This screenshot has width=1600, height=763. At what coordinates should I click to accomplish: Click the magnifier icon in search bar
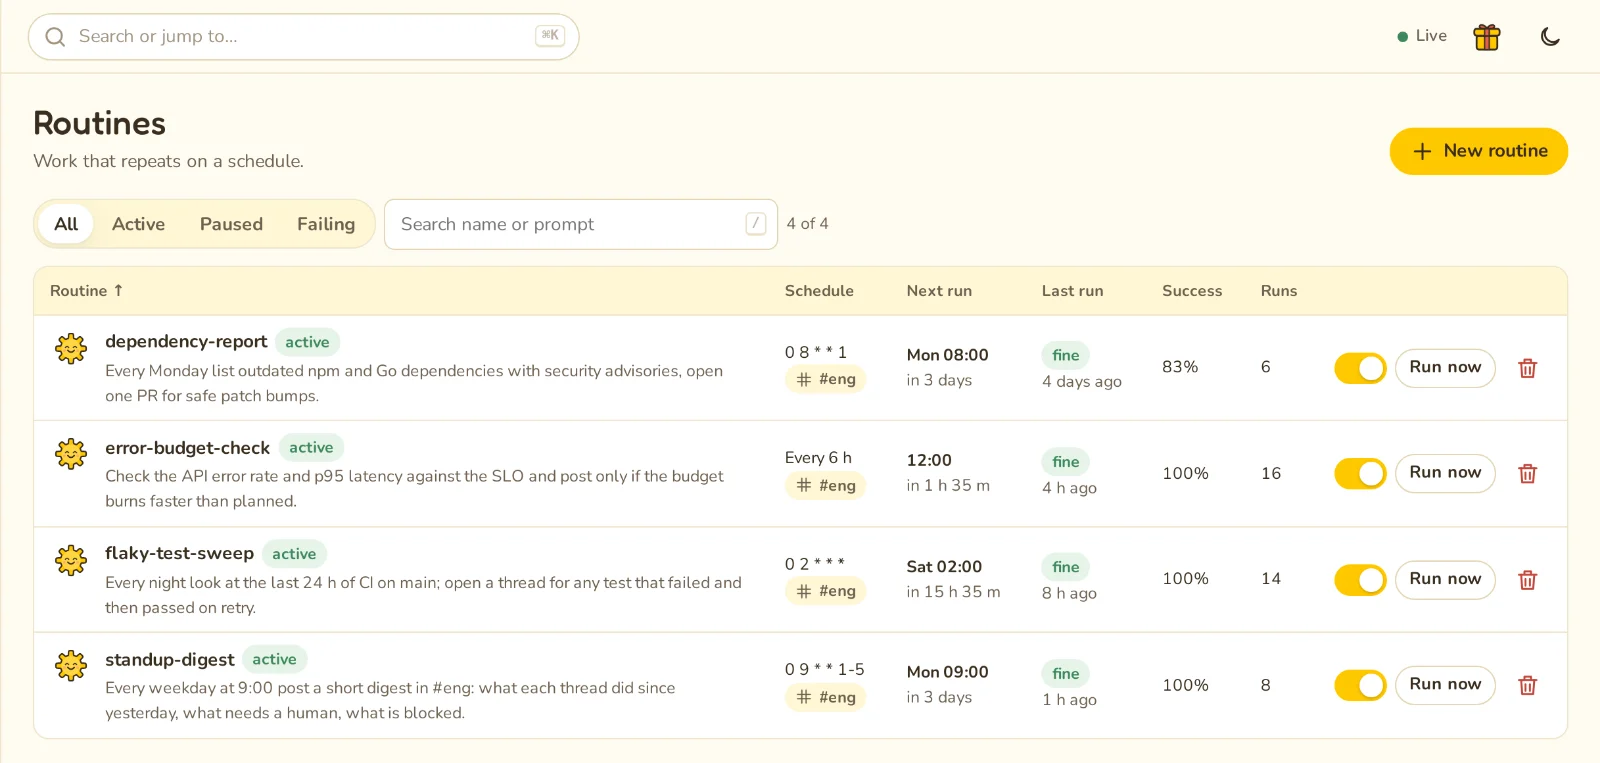[55, 37]
